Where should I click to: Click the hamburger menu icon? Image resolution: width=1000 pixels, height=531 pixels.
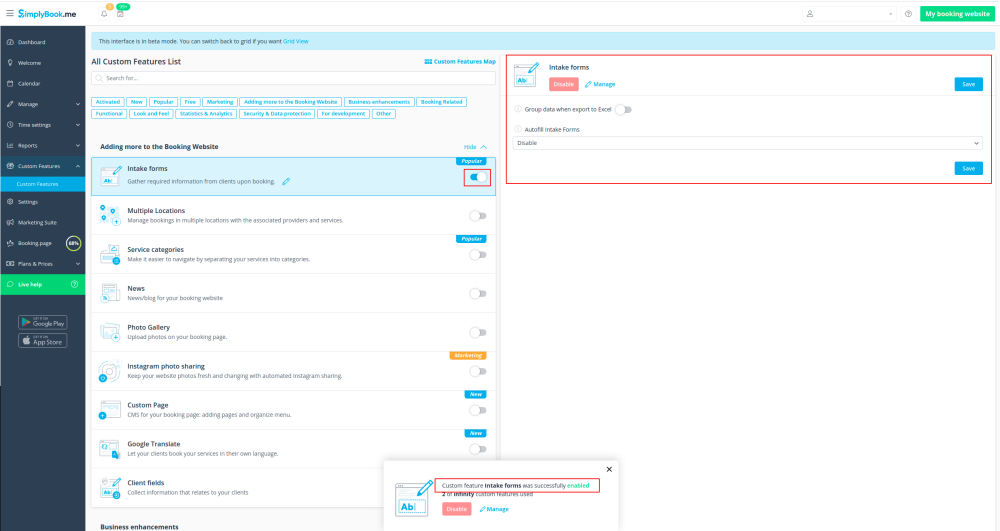pos(10,14)
